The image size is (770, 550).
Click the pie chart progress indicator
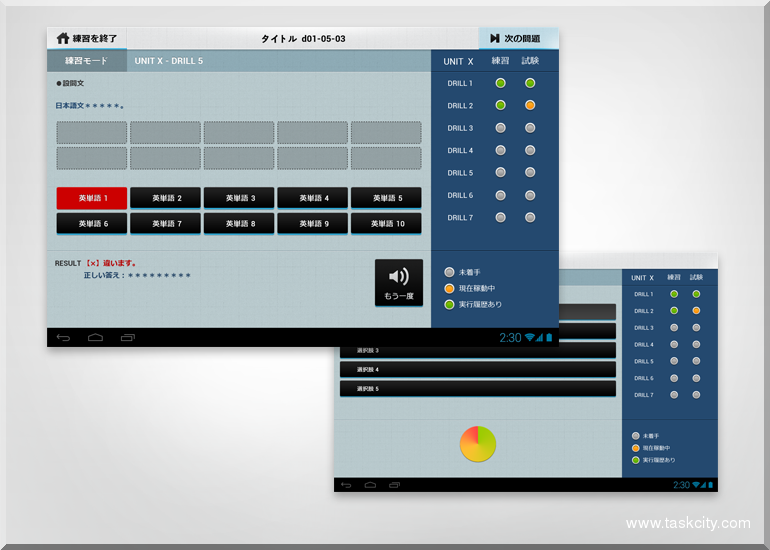click(478, 443)
